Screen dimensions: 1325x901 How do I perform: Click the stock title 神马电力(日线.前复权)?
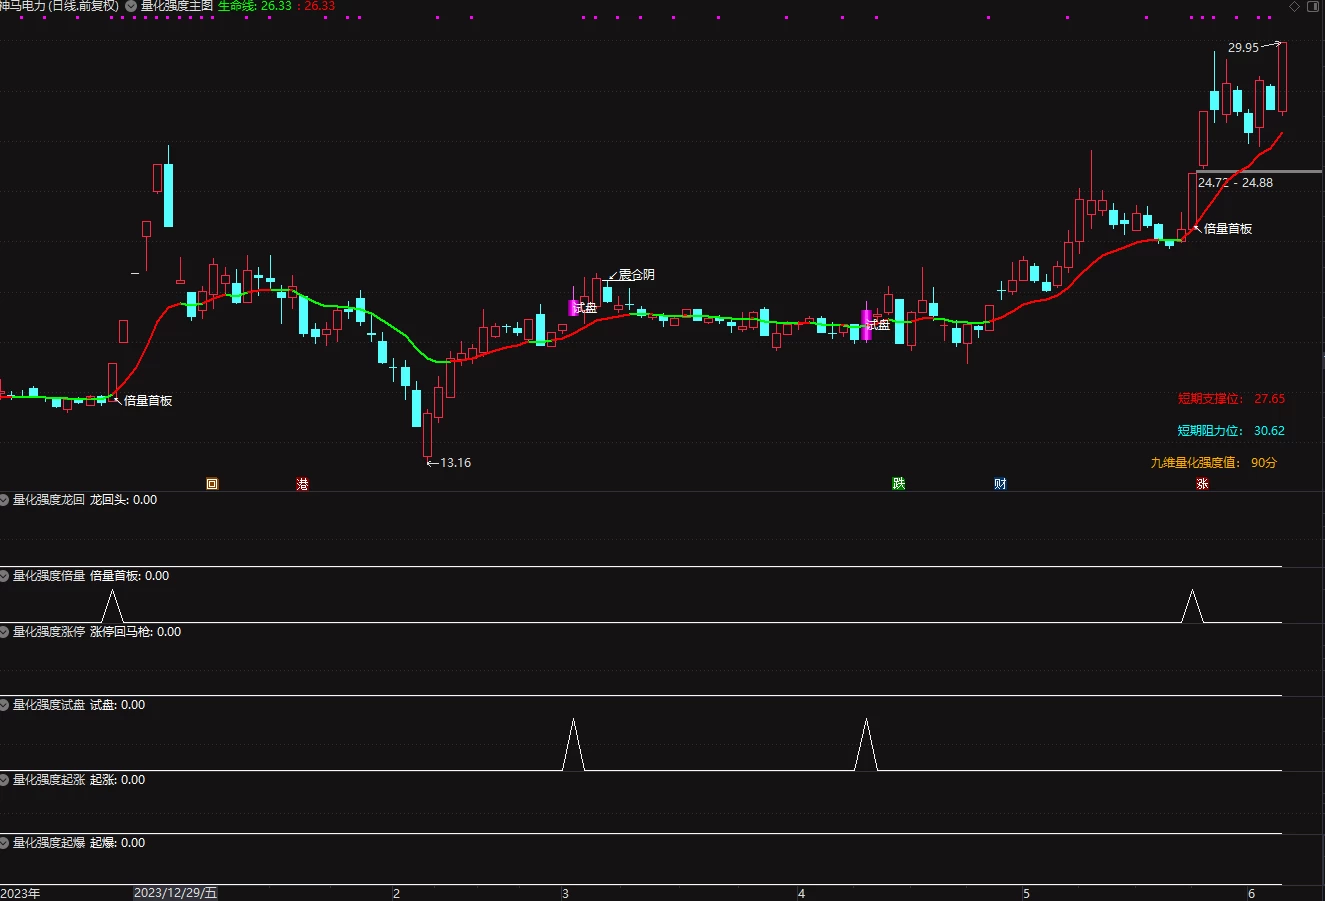(x=59, y=6)
